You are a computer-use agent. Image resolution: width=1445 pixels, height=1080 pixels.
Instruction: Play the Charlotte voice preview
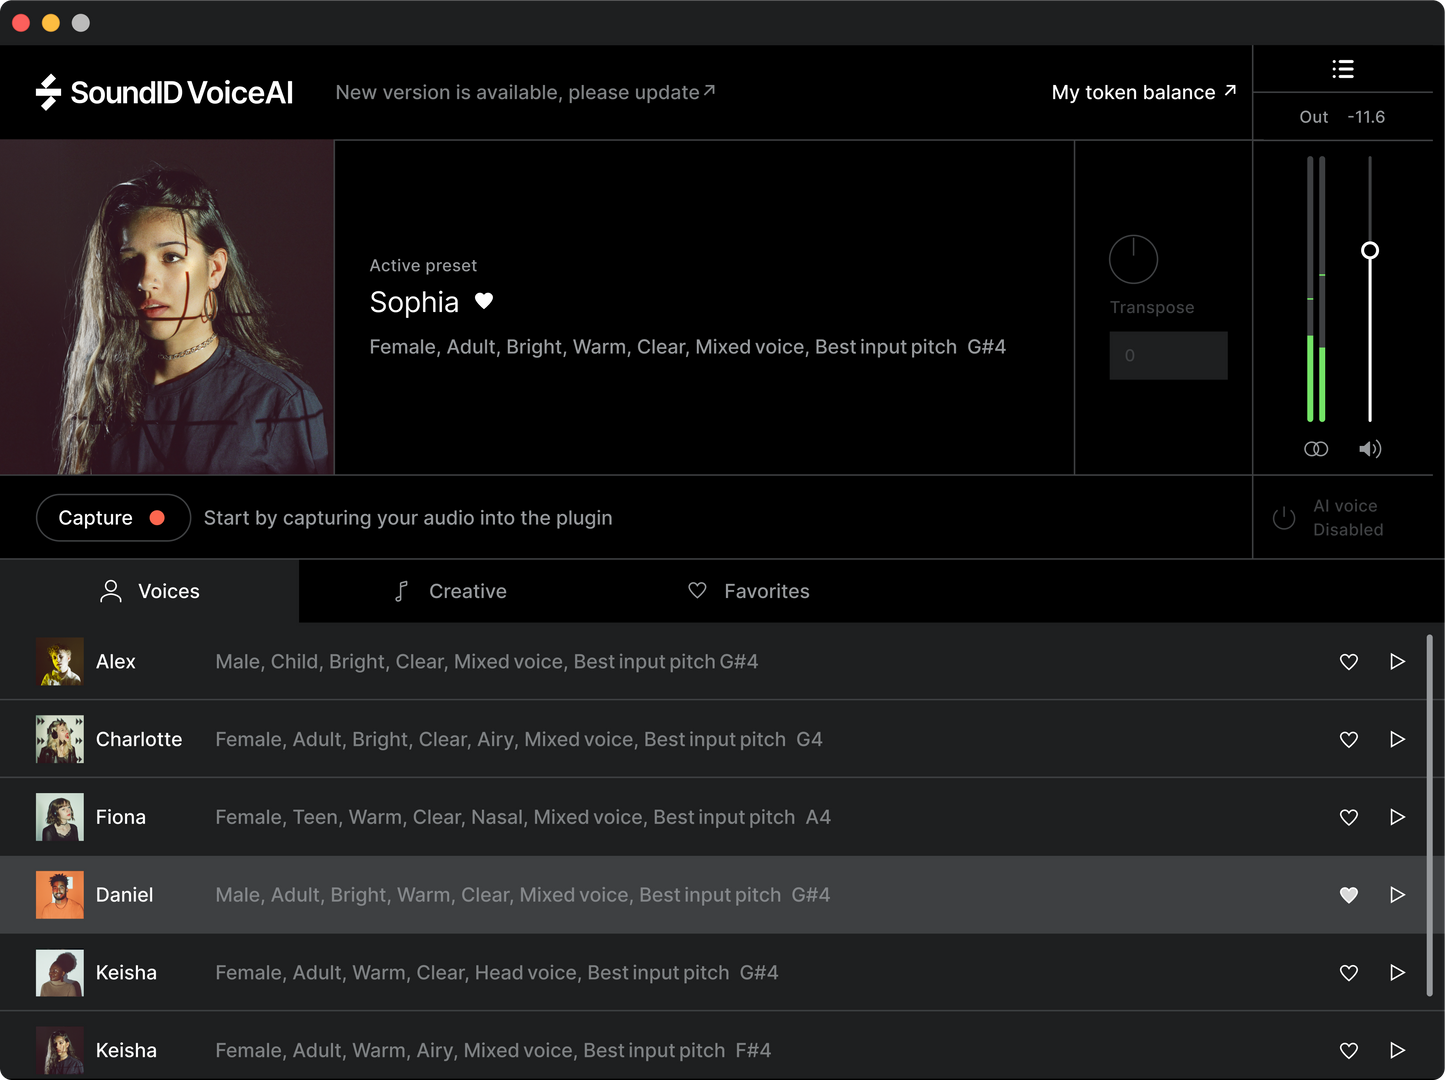[1397, 739]
